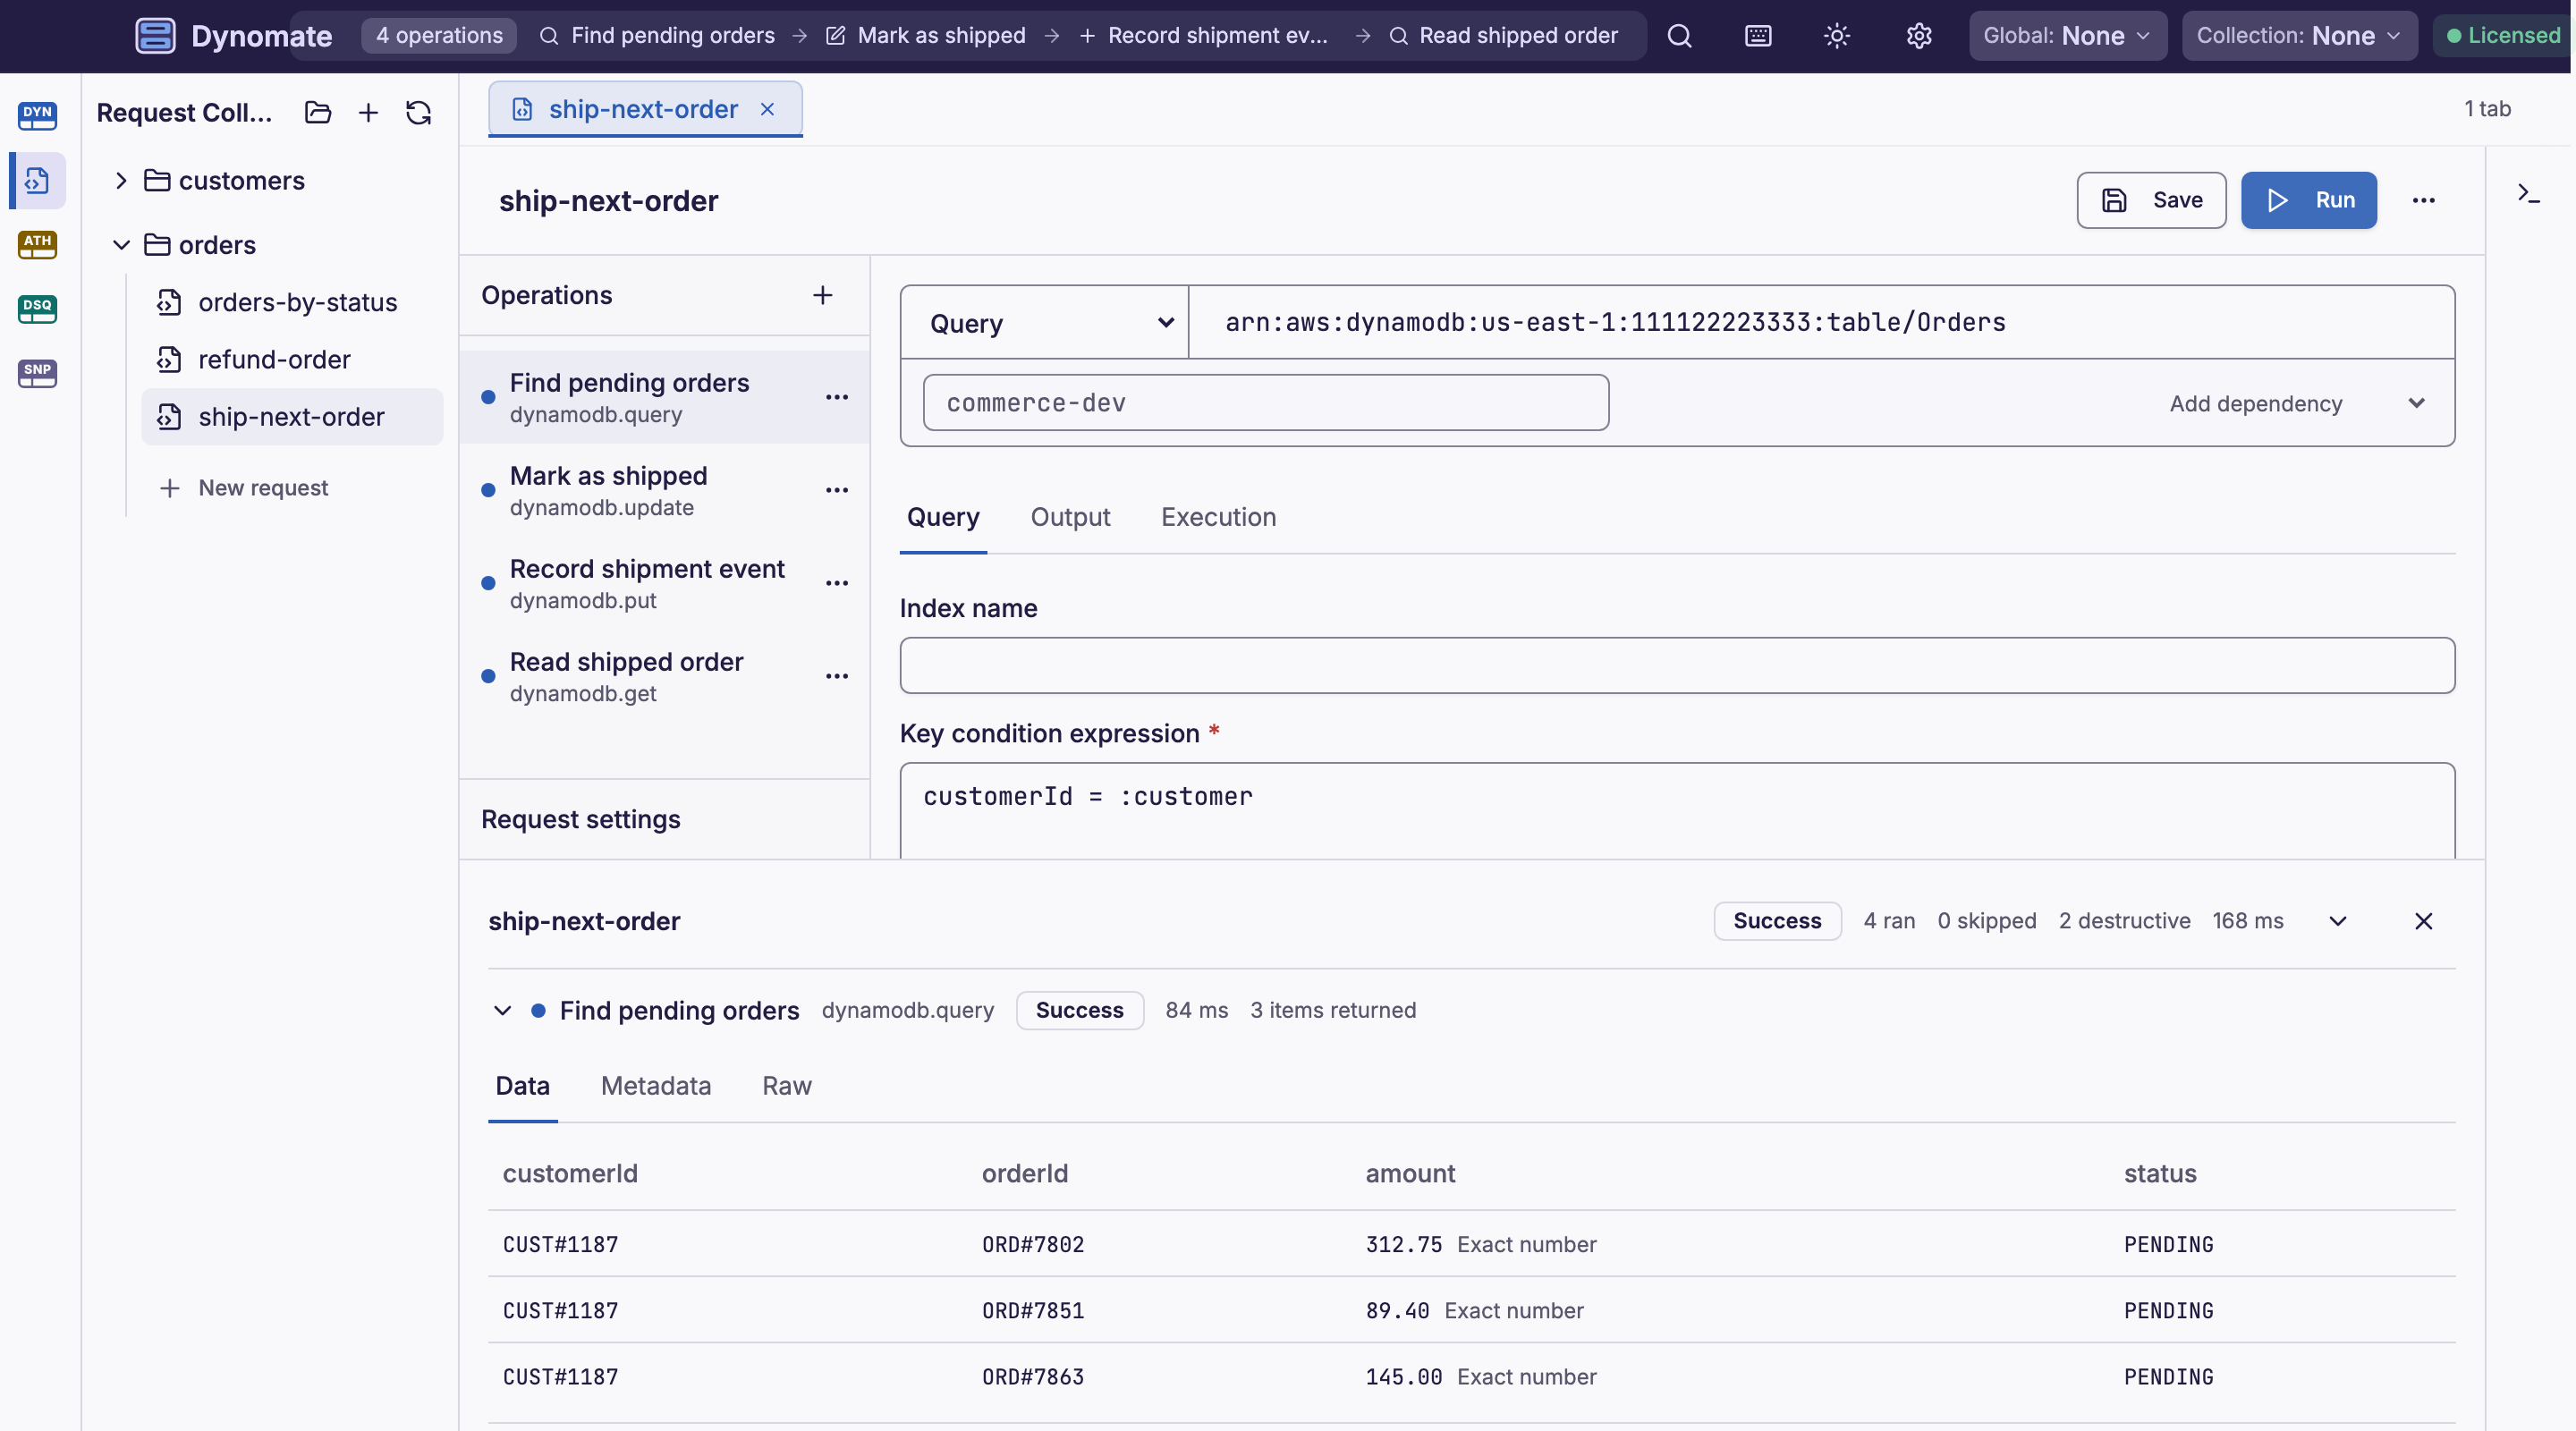This screenshot has height=1431, width=2576.
Task: Collapse the Find pending orders result
Action: tap(503, 1010)
